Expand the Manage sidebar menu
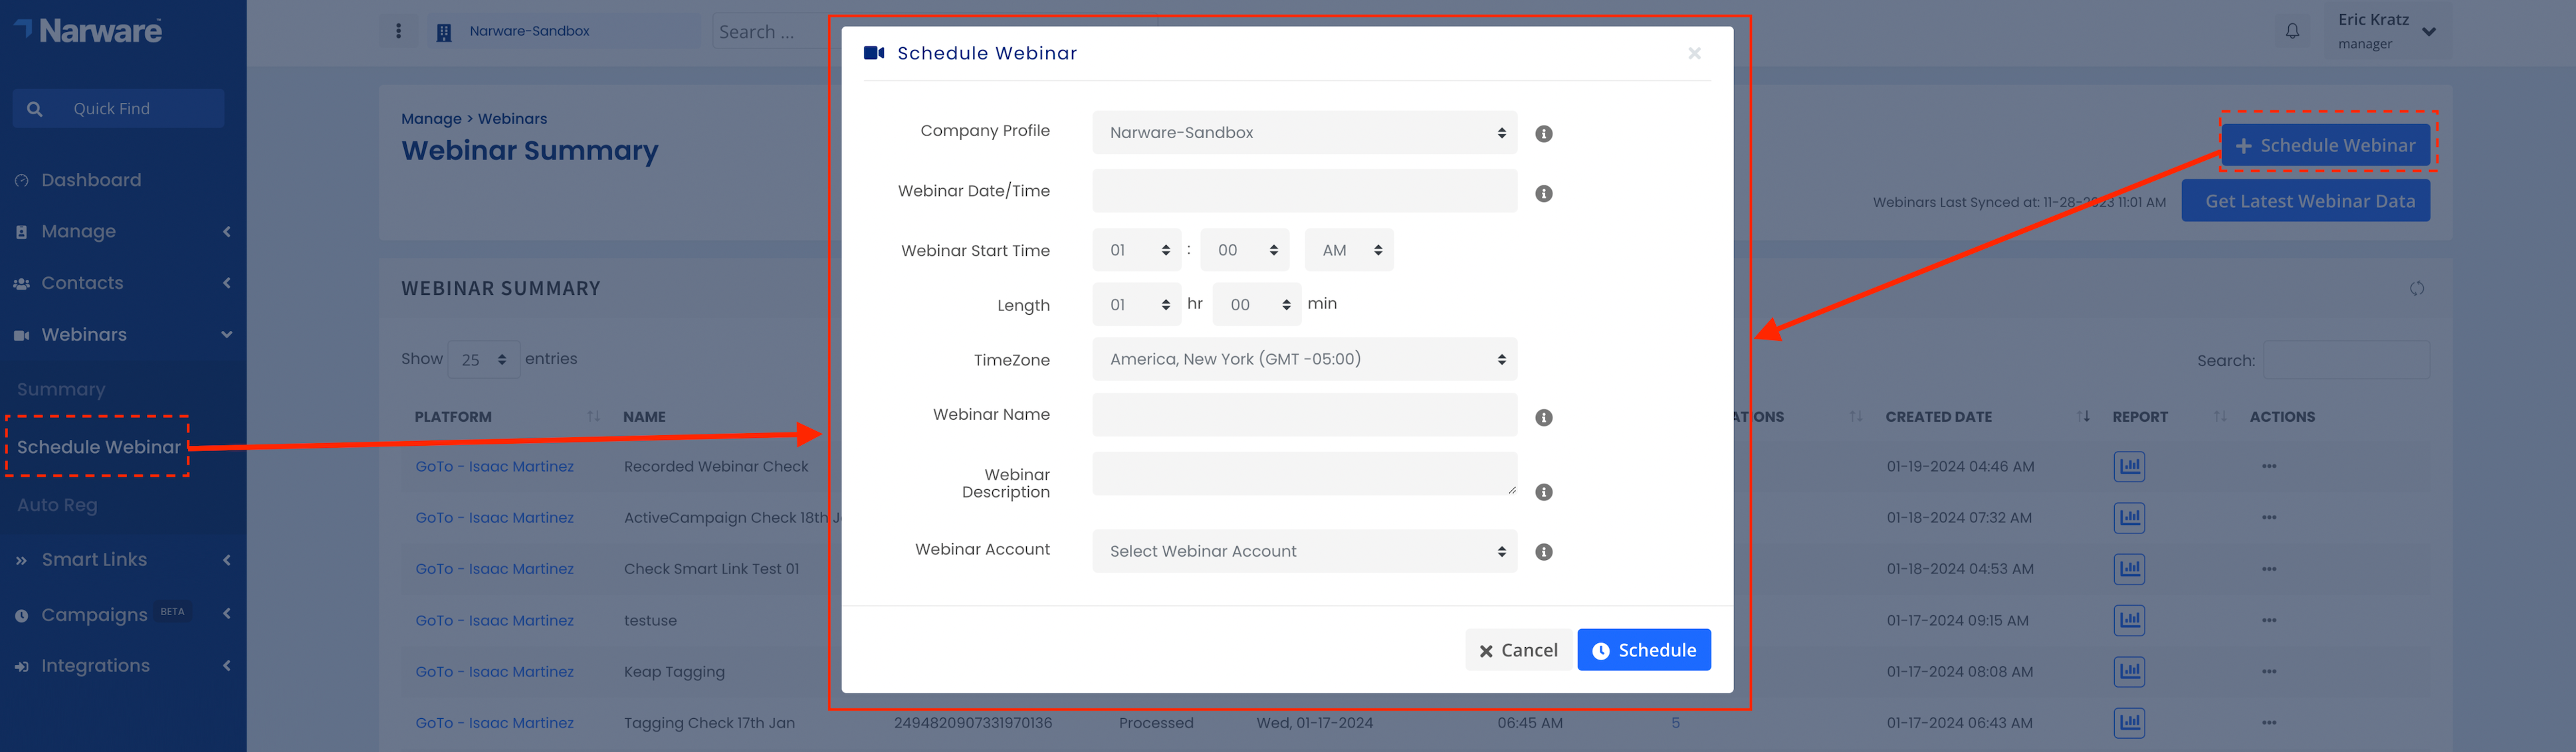Image resolution: width=2576 pixels, height=752 pixels. pyautogui.click(x=123, y=231)
